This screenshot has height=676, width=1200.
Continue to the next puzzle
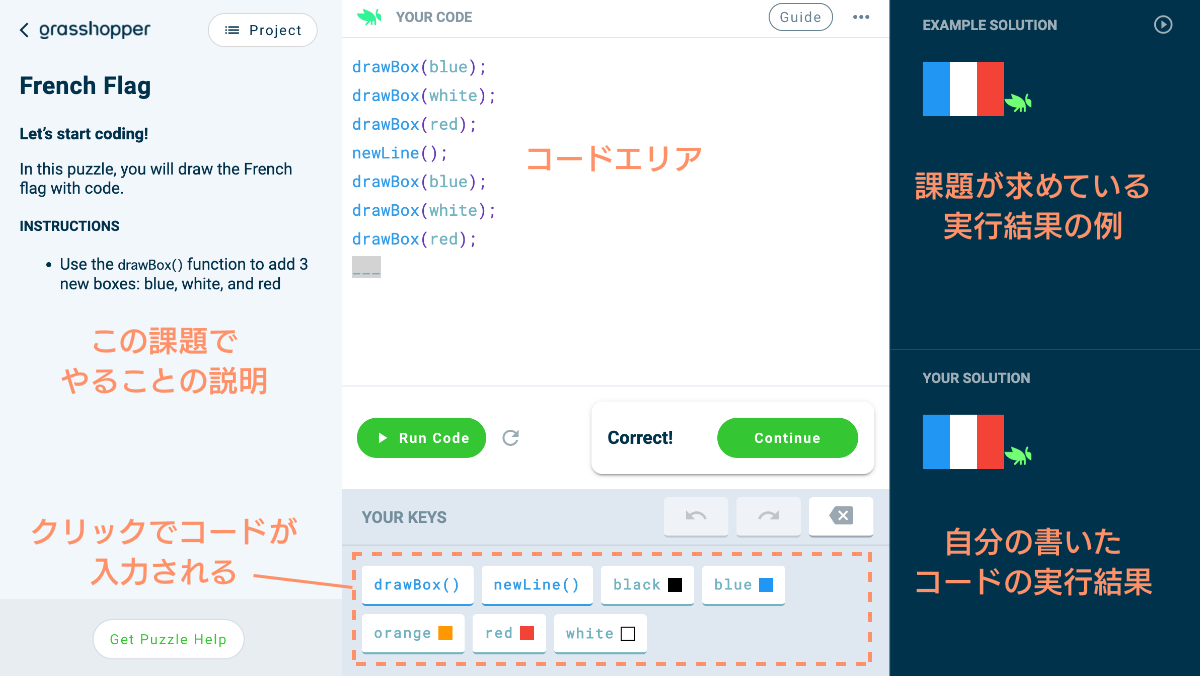[x=787, y=437]
